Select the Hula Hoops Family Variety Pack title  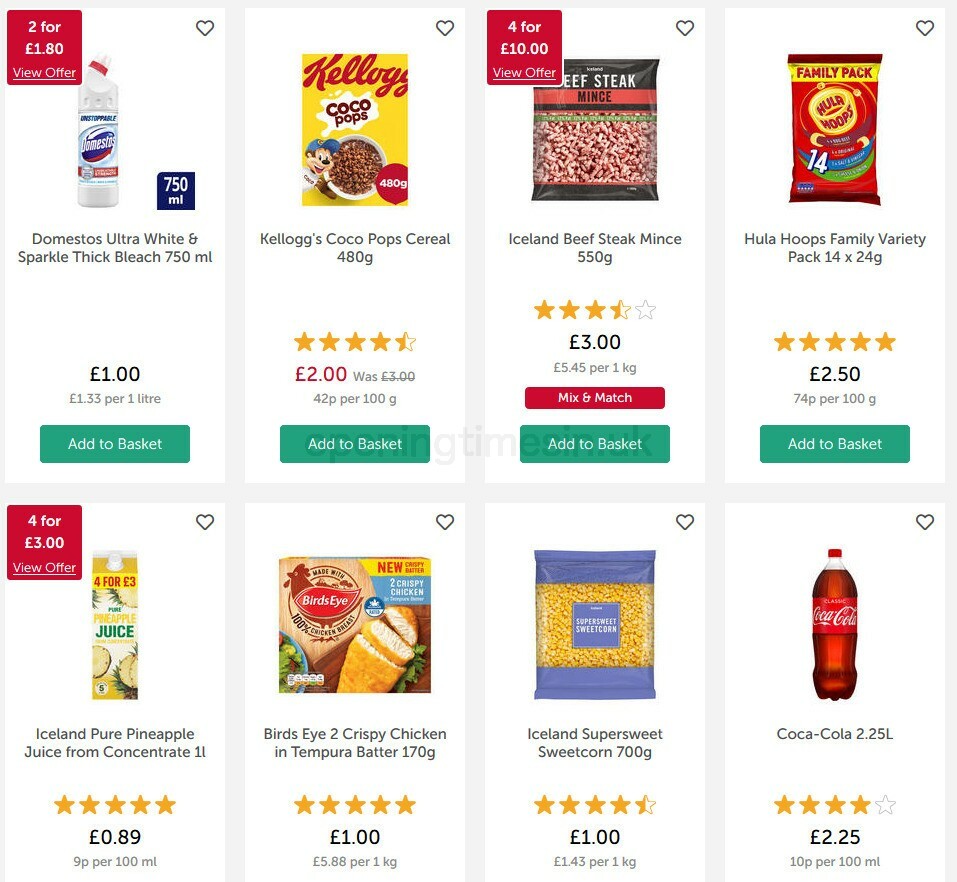point(835,248)
